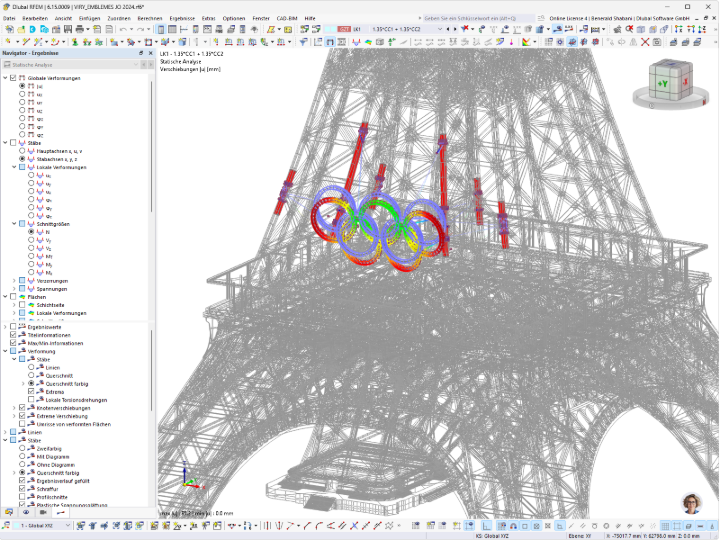Click bottom toolbar red X snap icon
720x540 pixels.
tap(354, 526)
